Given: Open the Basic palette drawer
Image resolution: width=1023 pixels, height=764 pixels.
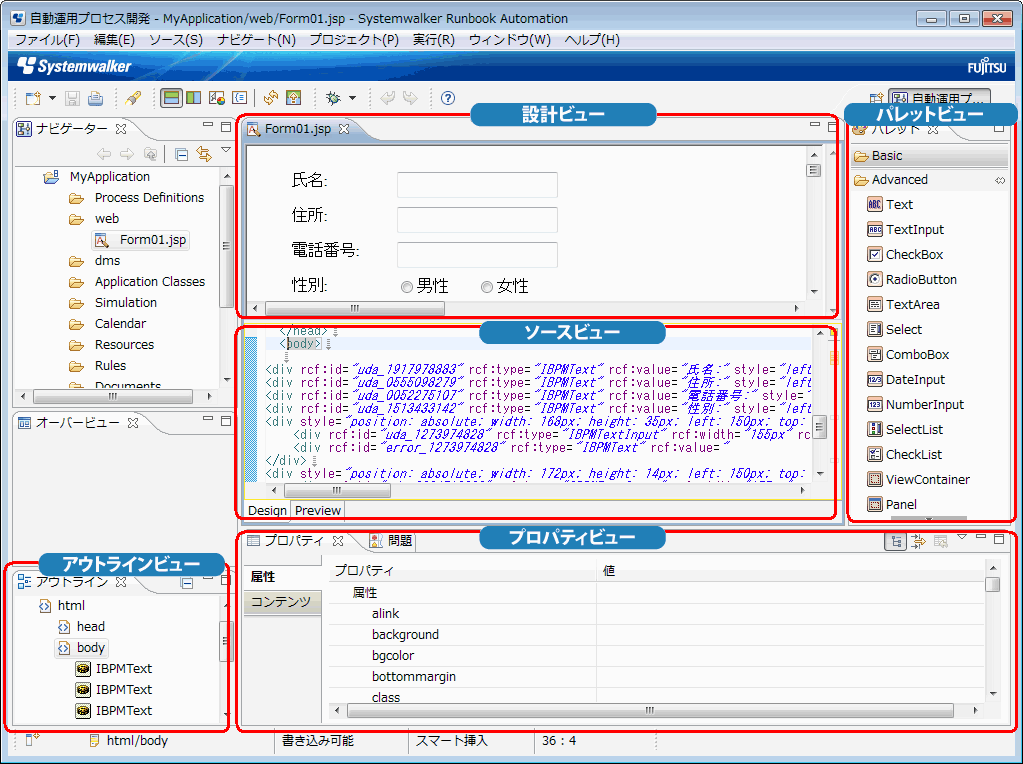Looking at the screenshot, I should [930, 156].
